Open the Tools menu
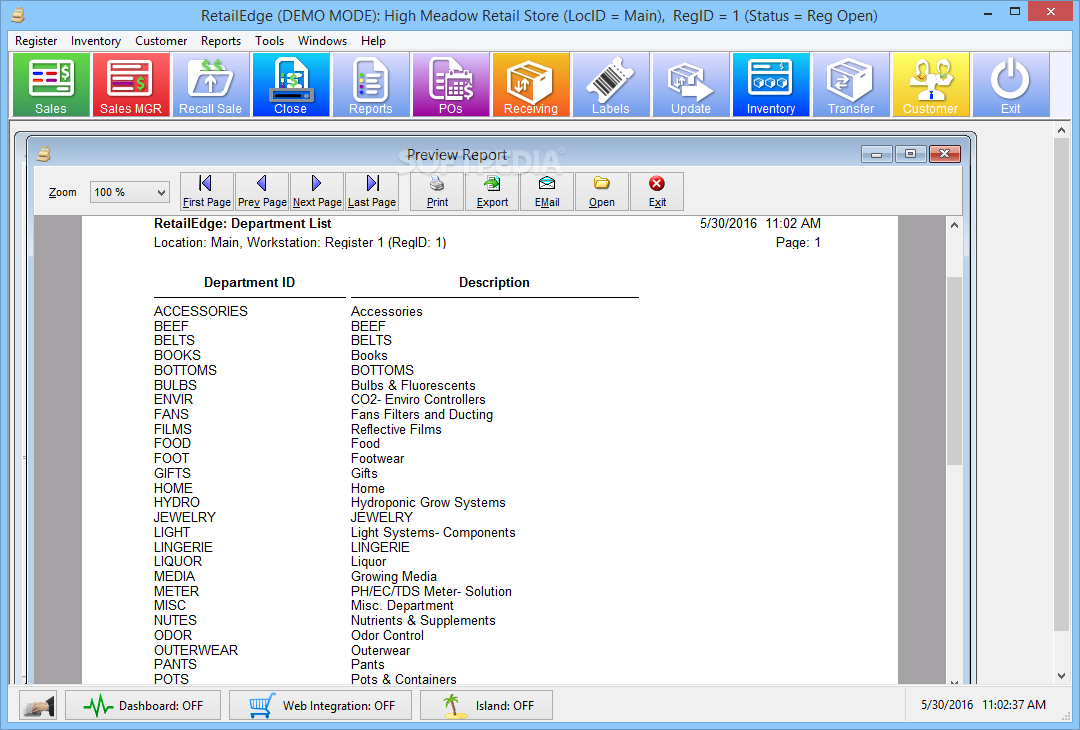The width and height of the screenshot is (1080, 730). click(269, 41)
